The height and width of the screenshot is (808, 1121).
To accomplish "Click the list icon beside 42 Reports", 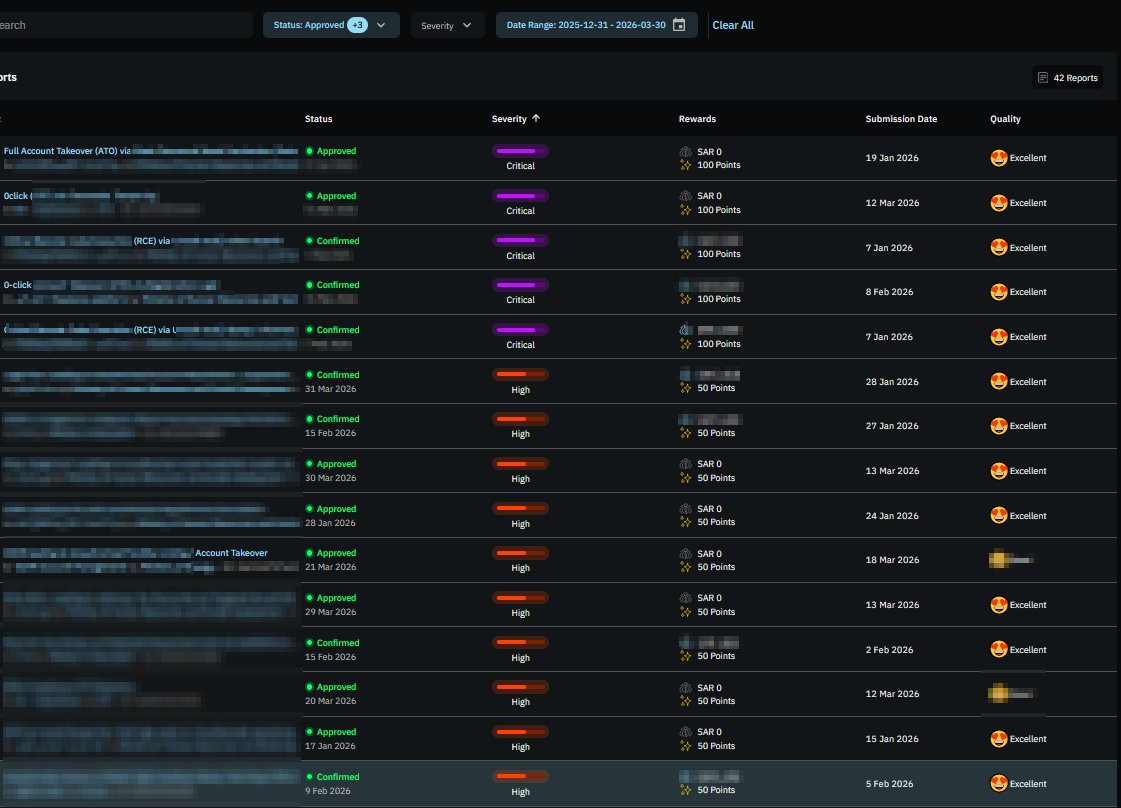I will (1042, 77).
